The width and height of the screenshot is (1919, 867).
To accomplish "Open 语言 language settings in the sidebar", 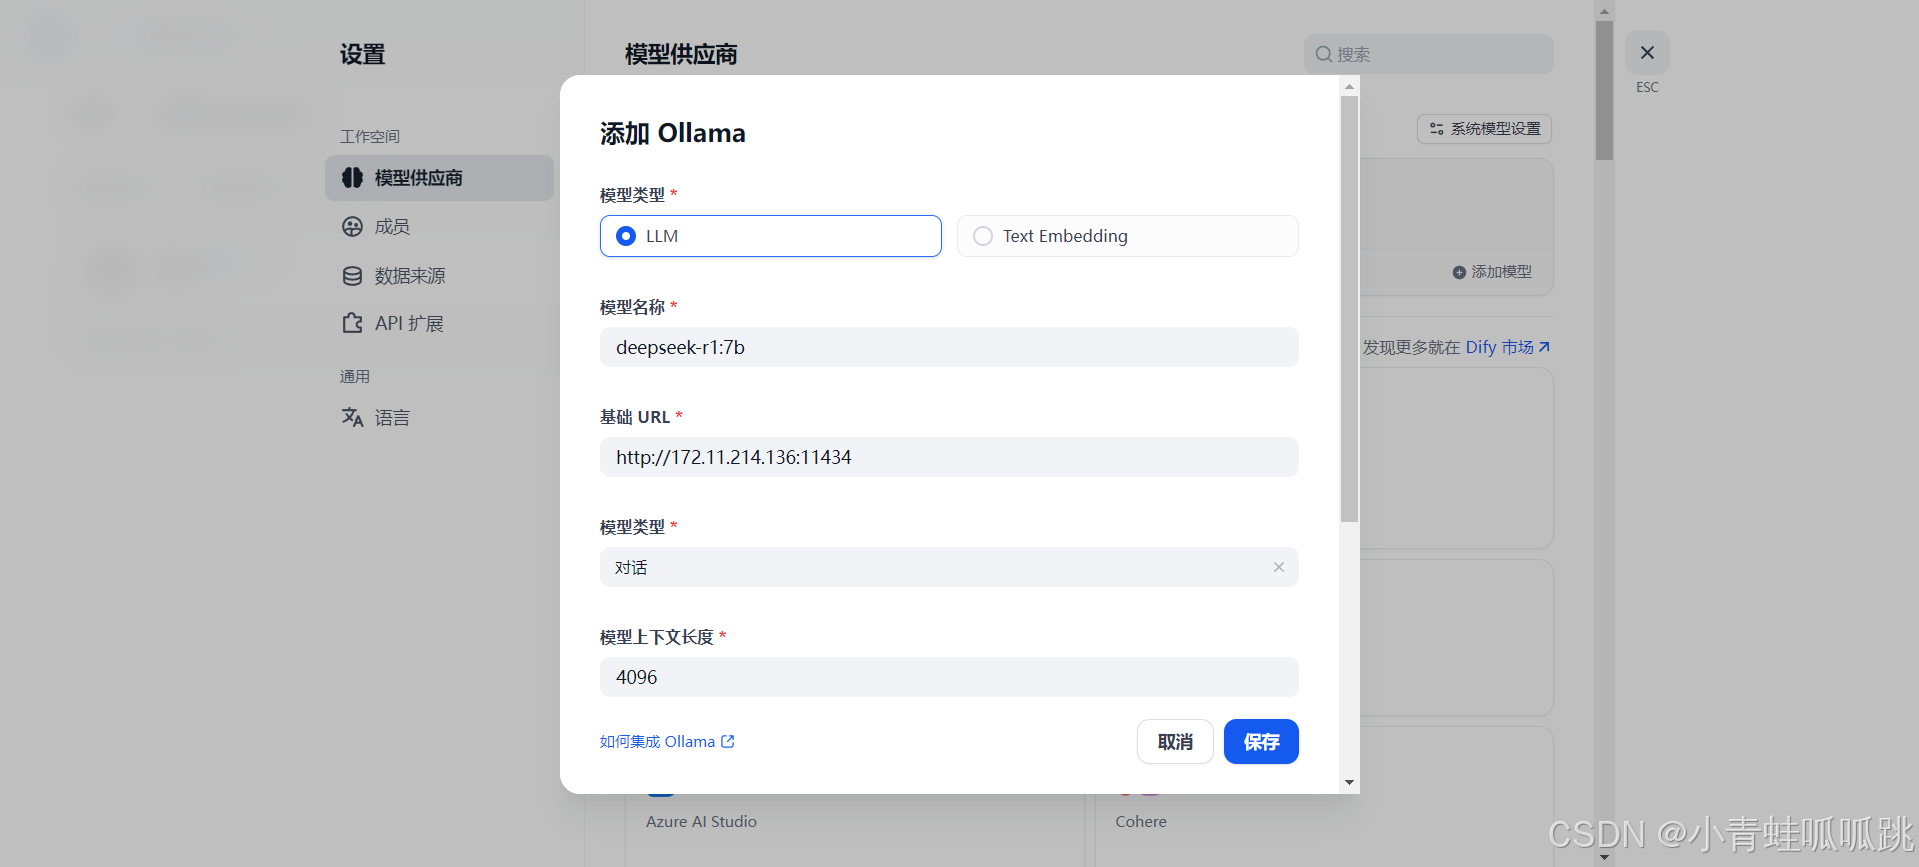I will pos(439,418).
